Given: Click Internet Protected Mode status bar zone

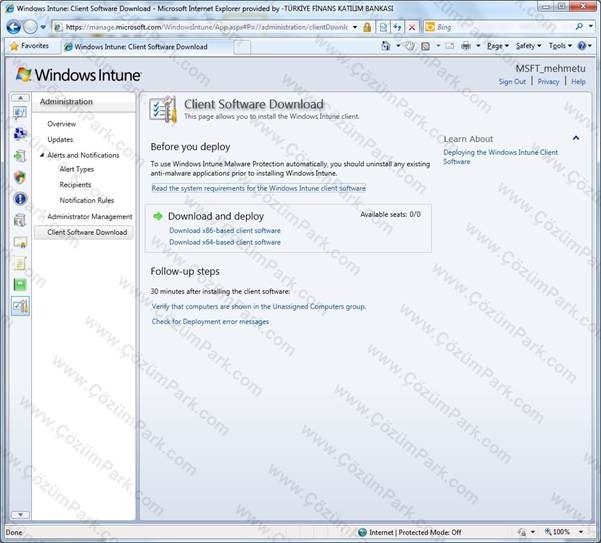Looking at the screenshot, I should pos(410,532).
